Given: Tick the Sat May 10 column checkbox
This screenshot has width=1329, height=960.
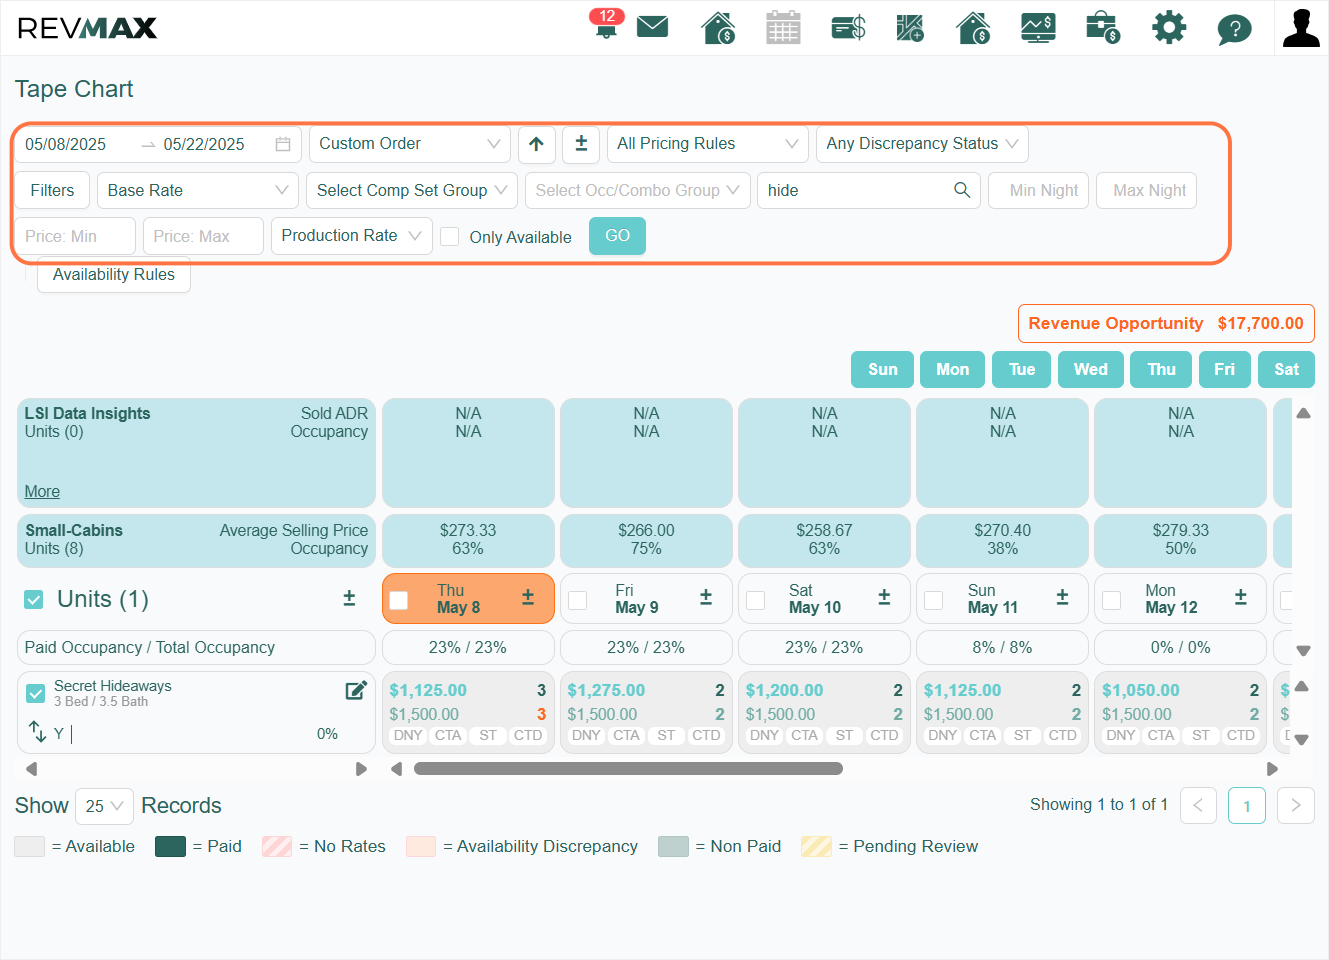Looking at the screenshot, I should click(x=756, y=600).
